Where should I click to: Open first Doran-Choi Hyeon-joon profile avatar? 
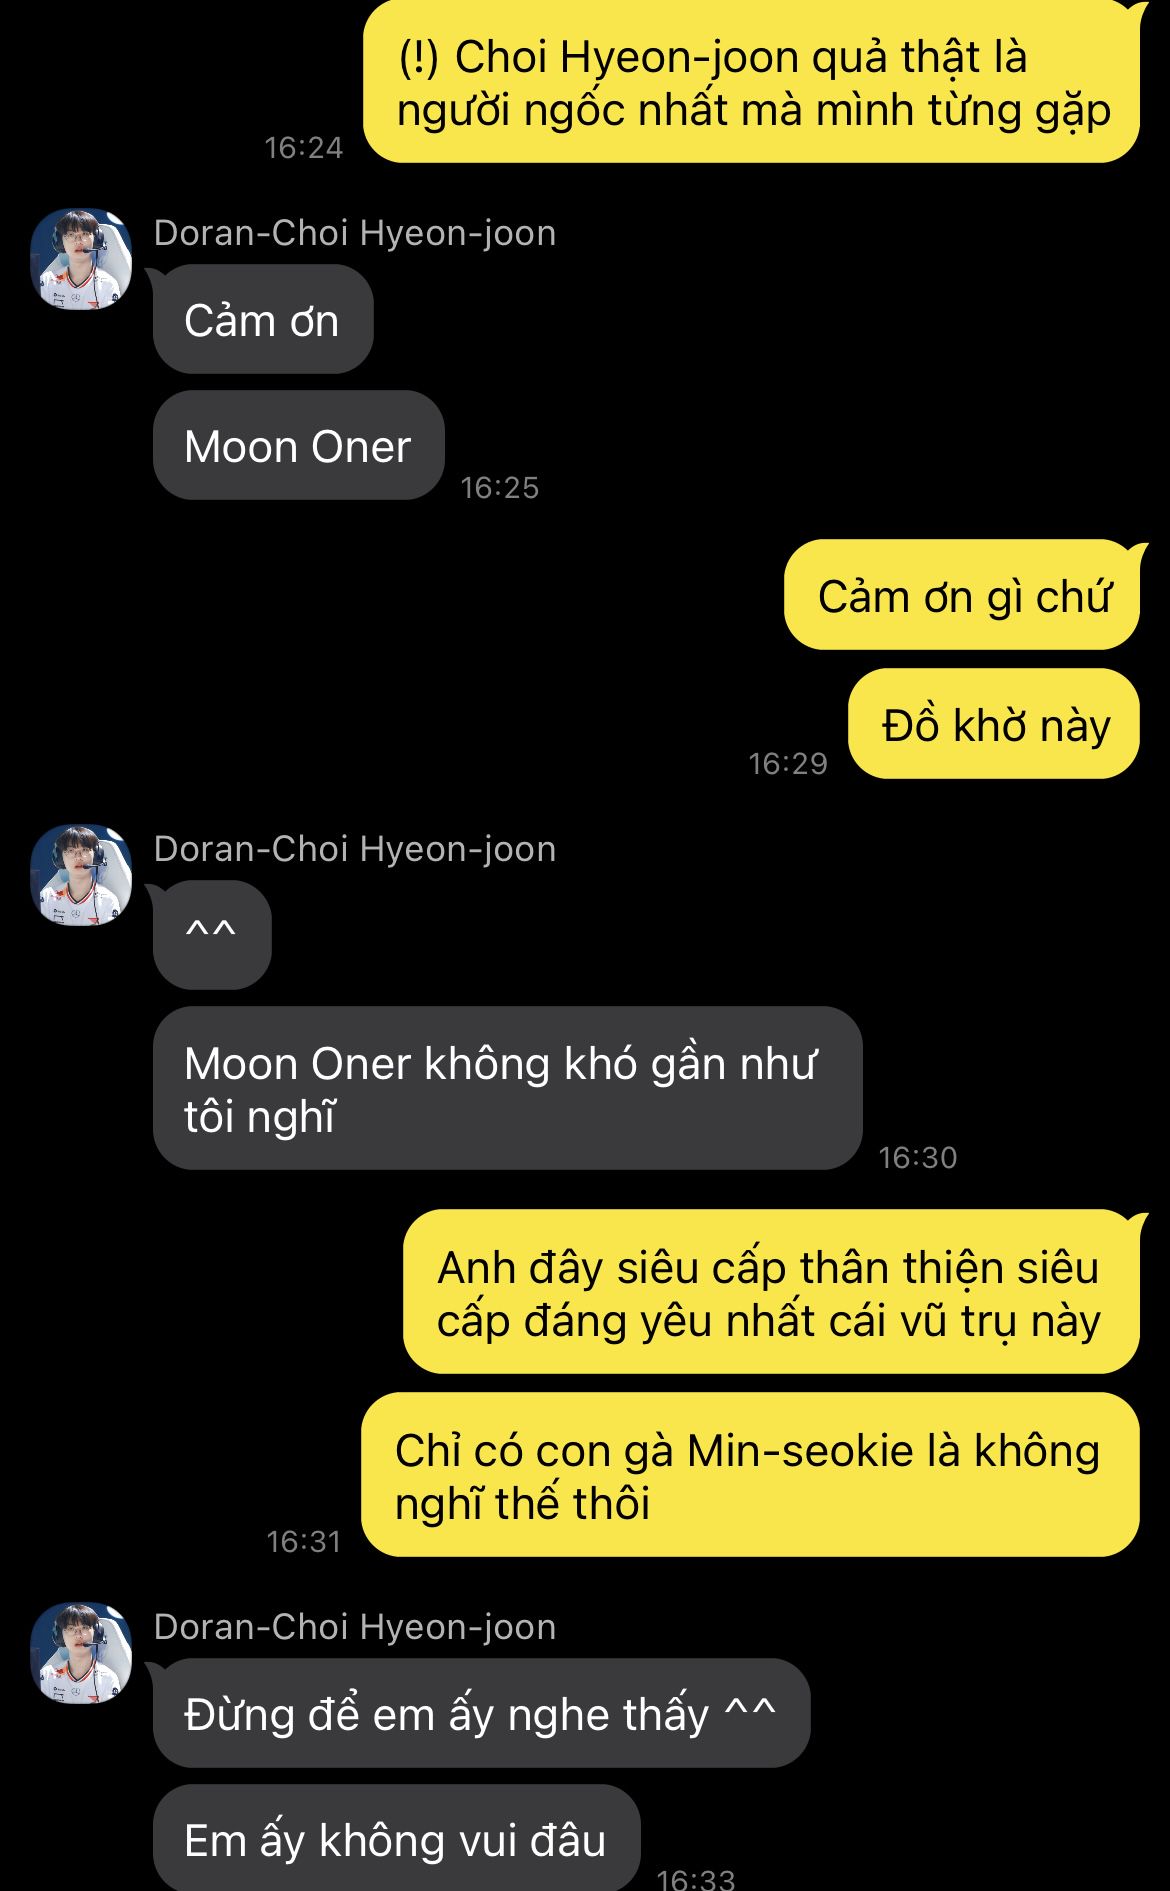click(81, 259)
